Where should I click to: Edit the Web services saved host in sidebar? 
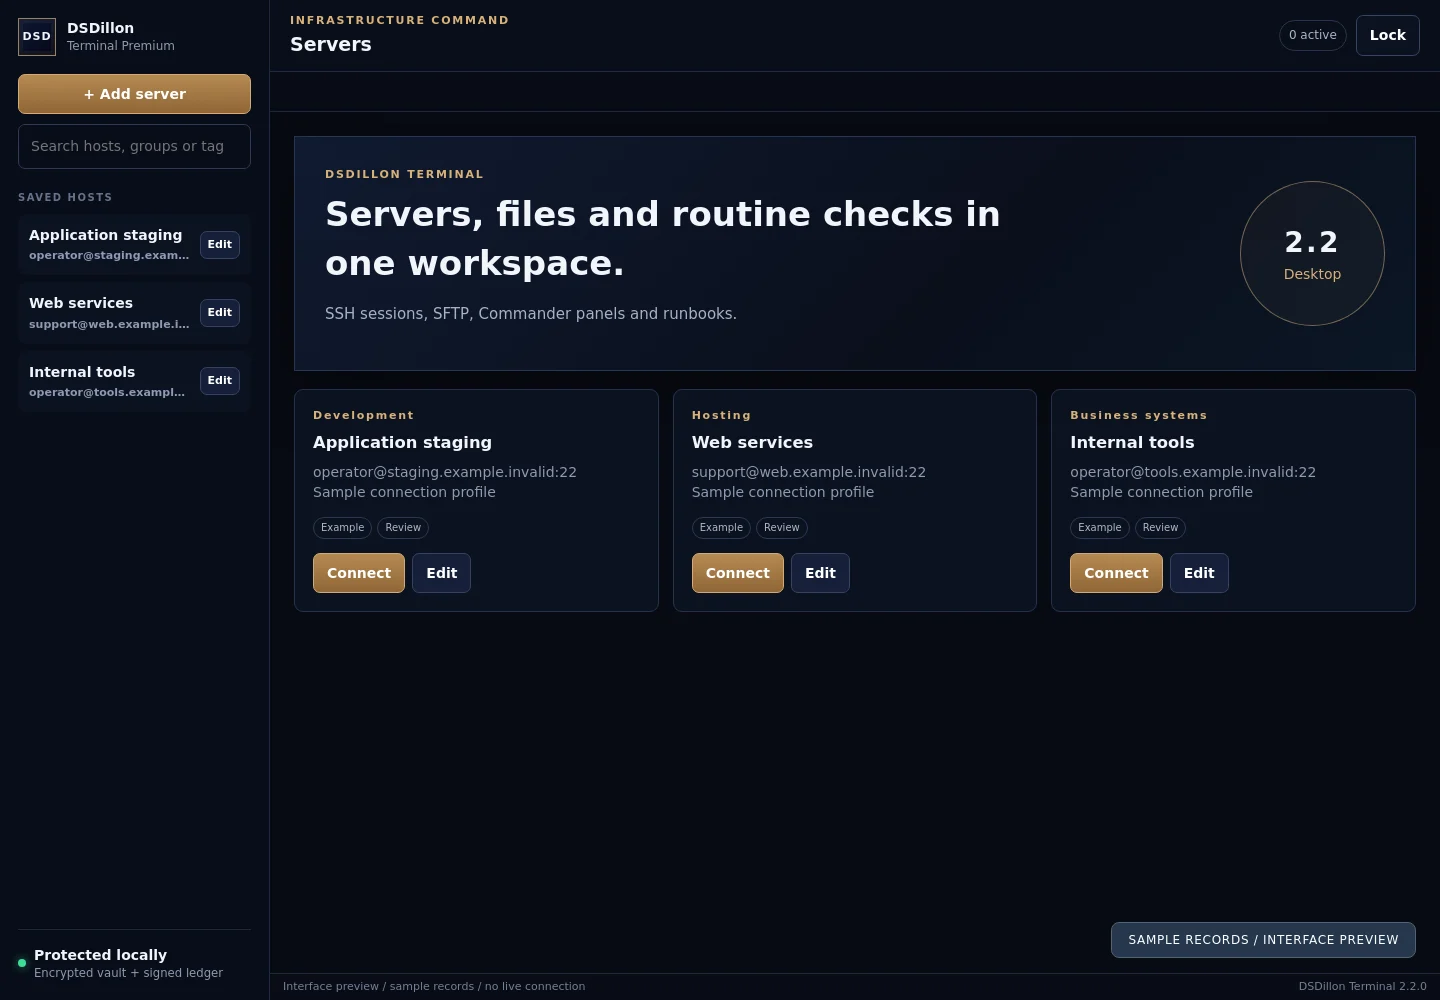(x=220, y=312)
